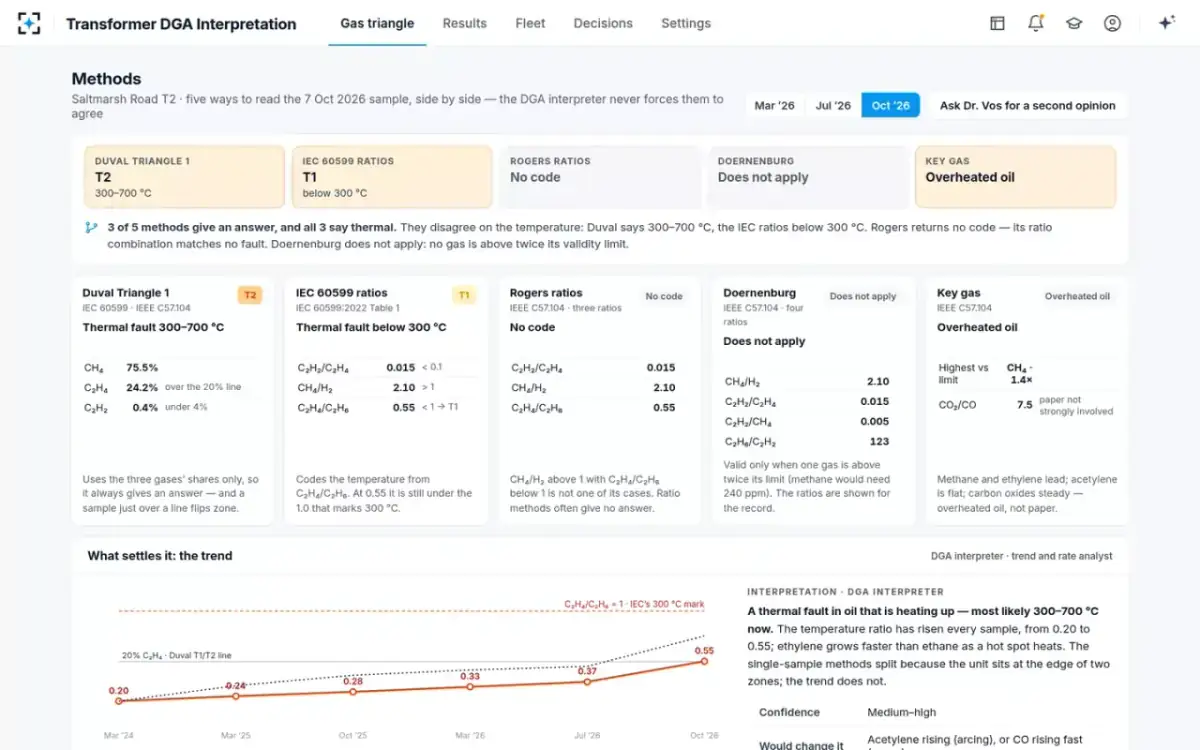Viewport: 1200px width, 750px height.
Task: Open the graduation cap learning icon
Action: (x=1074, y=23)
